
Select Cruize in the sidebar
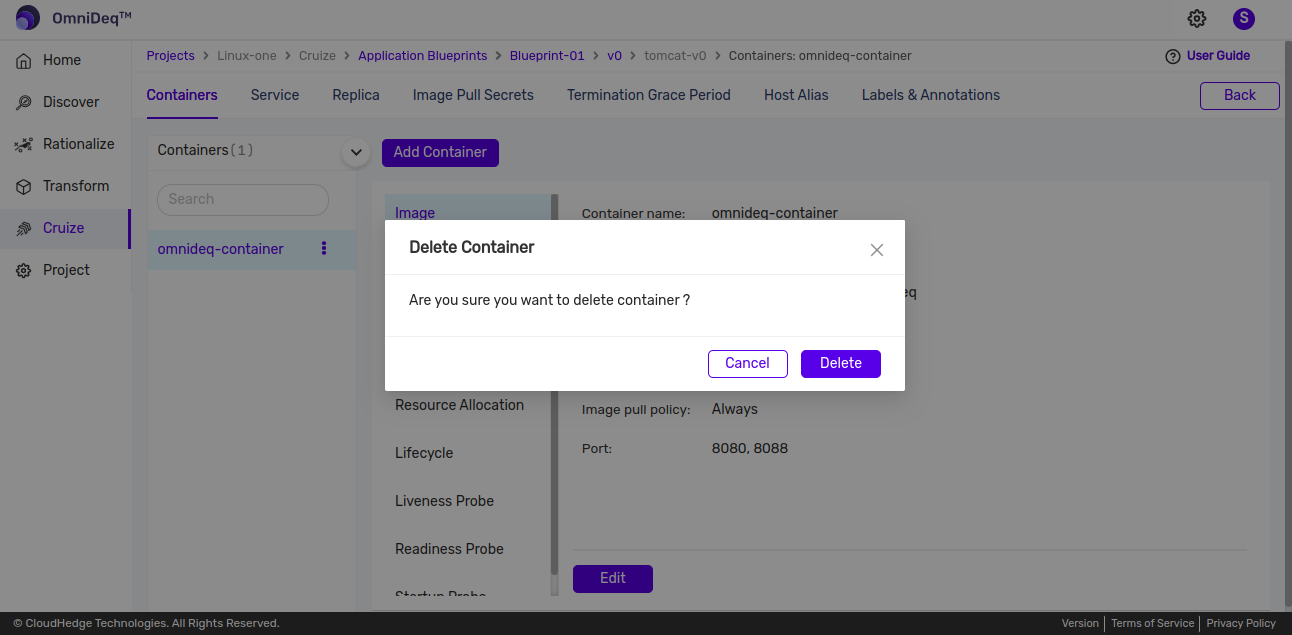65,228
